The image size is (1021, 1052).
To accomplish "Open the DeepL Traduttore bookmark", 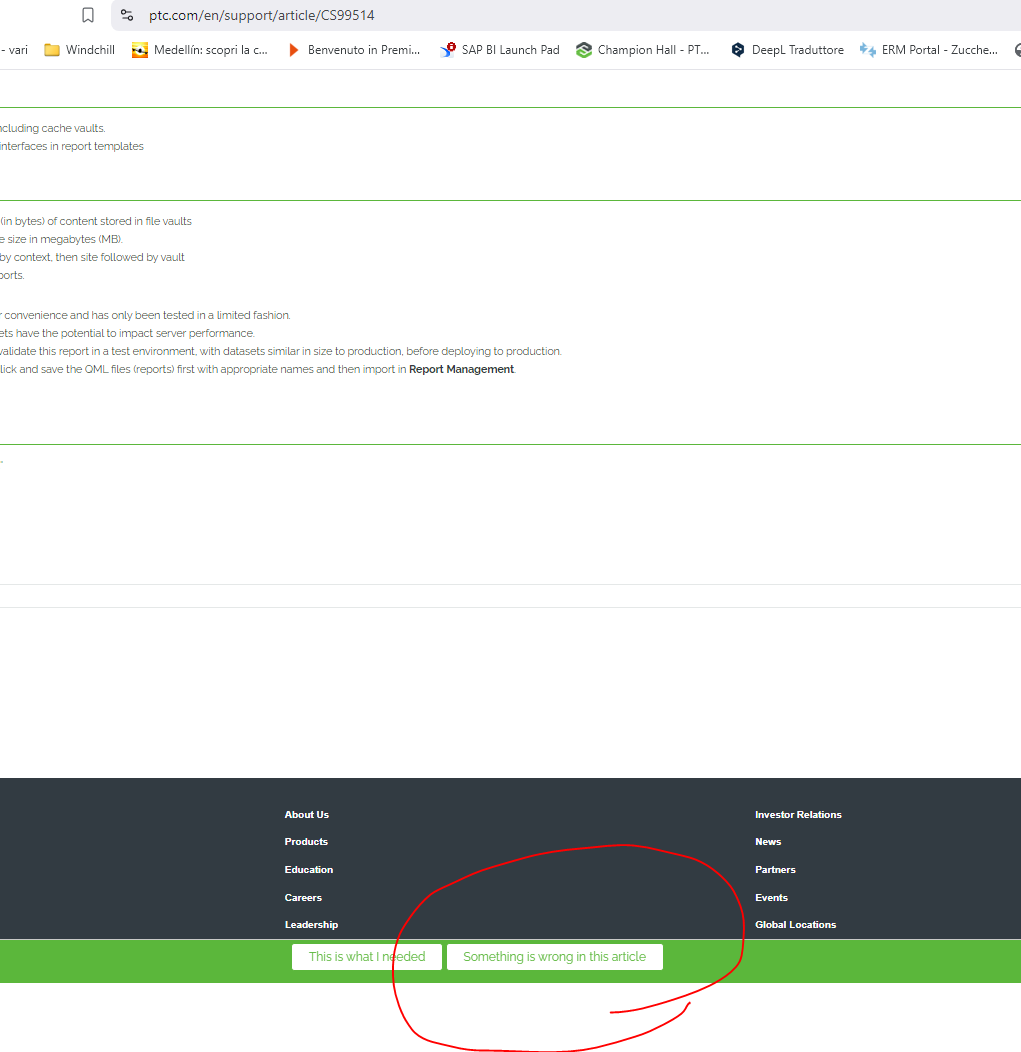I will point(787,49).
